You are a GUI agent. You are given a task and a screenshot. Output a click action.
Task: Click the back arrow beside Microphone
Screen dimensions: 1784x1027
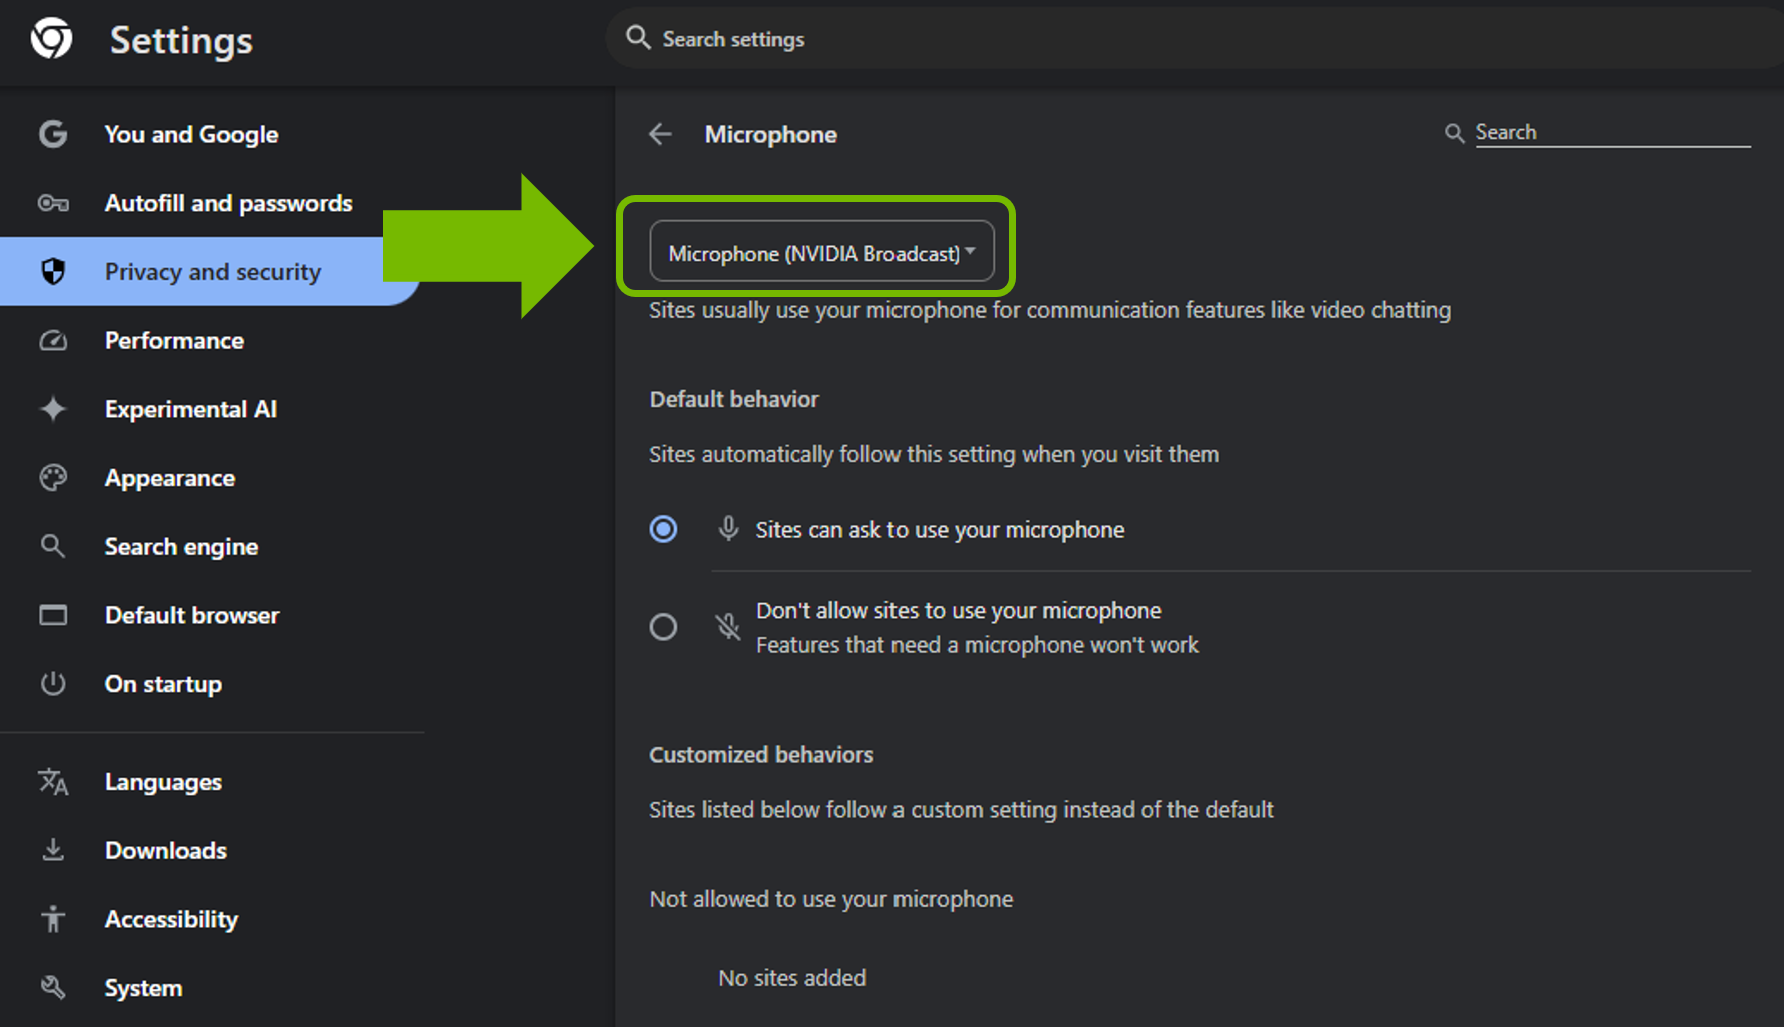click(x=660, y=134)
